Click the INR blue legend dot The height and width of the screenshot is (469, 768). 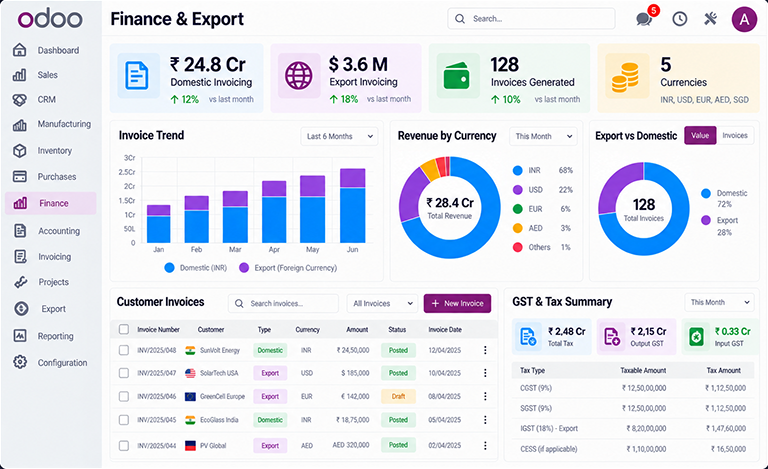[x=517, y=170]
